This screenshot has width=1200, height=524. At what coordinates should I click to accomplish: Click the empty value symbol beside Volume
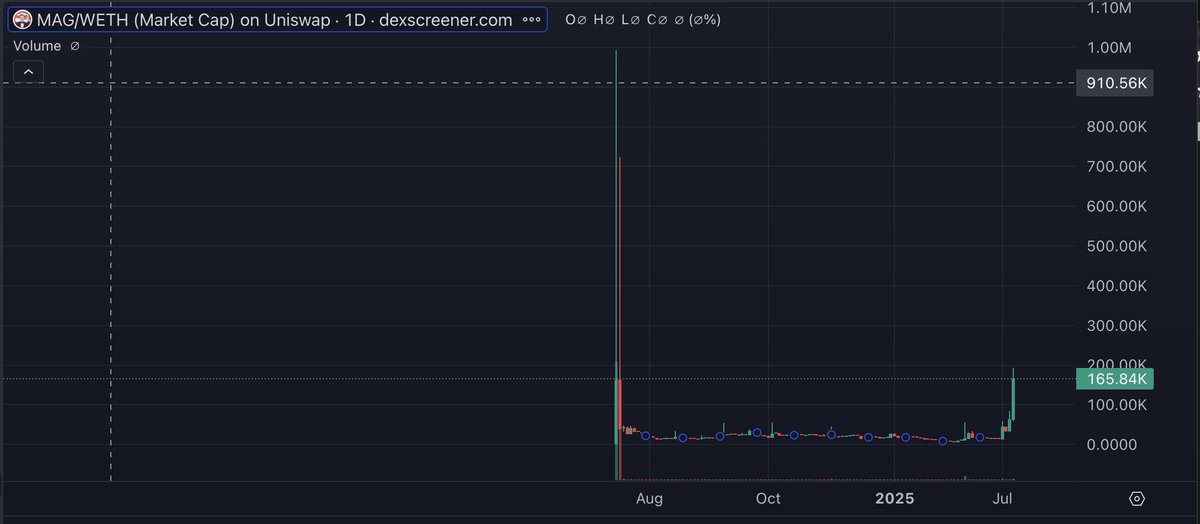coord(76,46)
